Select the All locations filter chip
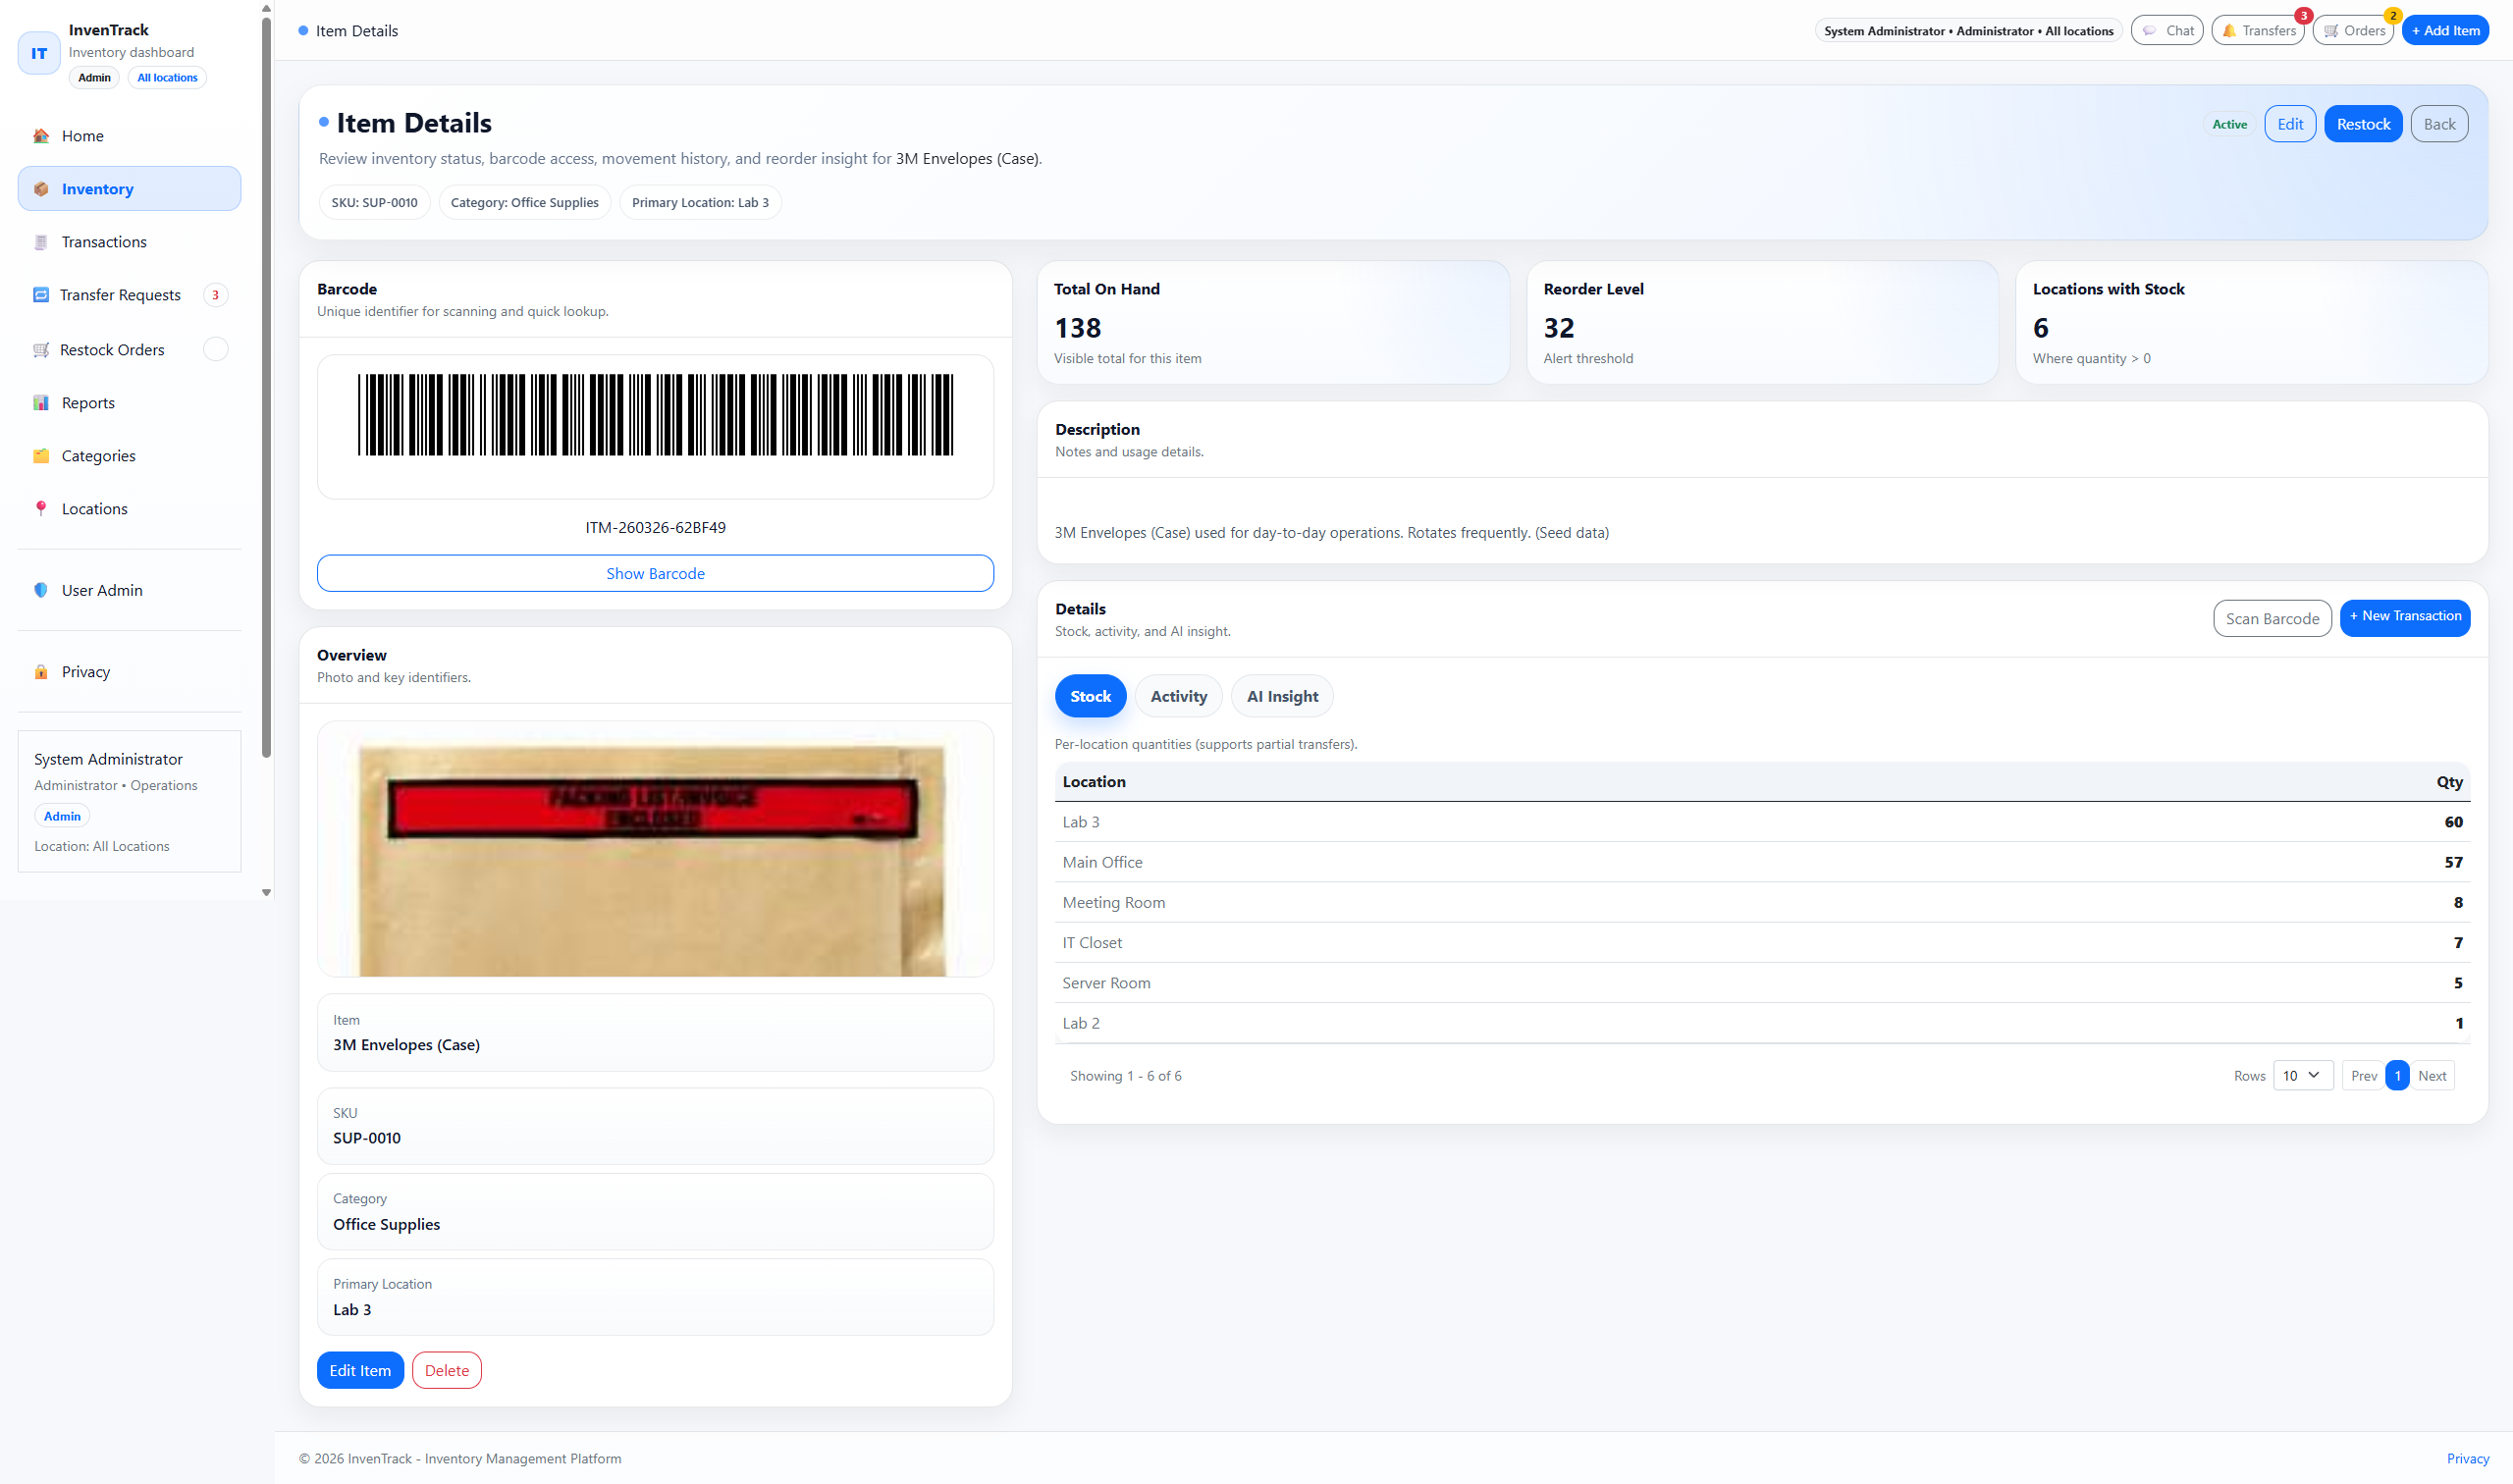2513x1484 pixels. click(166, 77)
